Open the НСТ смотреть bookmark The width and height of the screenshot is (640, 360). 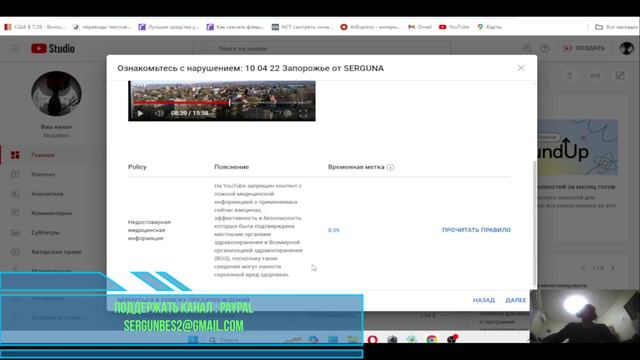302,27
